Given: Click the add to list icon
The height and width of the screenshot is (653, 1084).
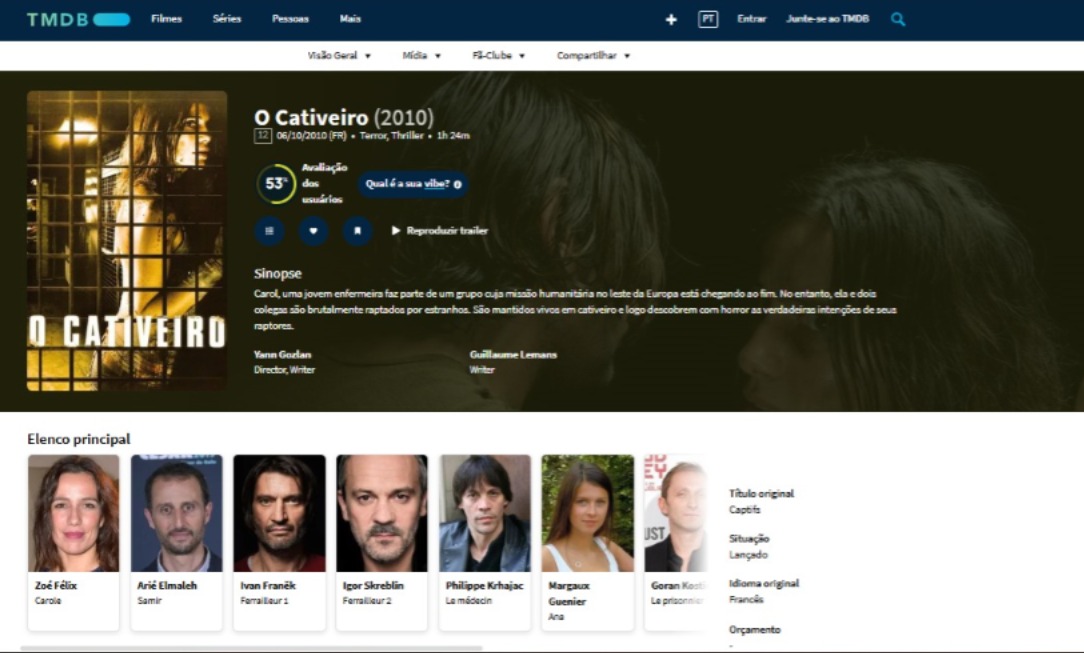Looking at the screenshot, I should tap(269, 230).
